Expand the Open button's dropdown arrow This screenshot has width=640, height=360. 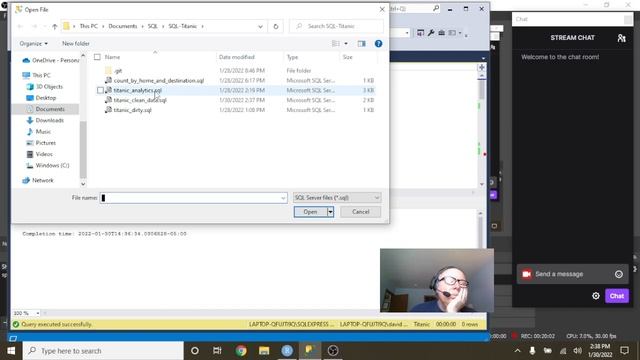330,211
